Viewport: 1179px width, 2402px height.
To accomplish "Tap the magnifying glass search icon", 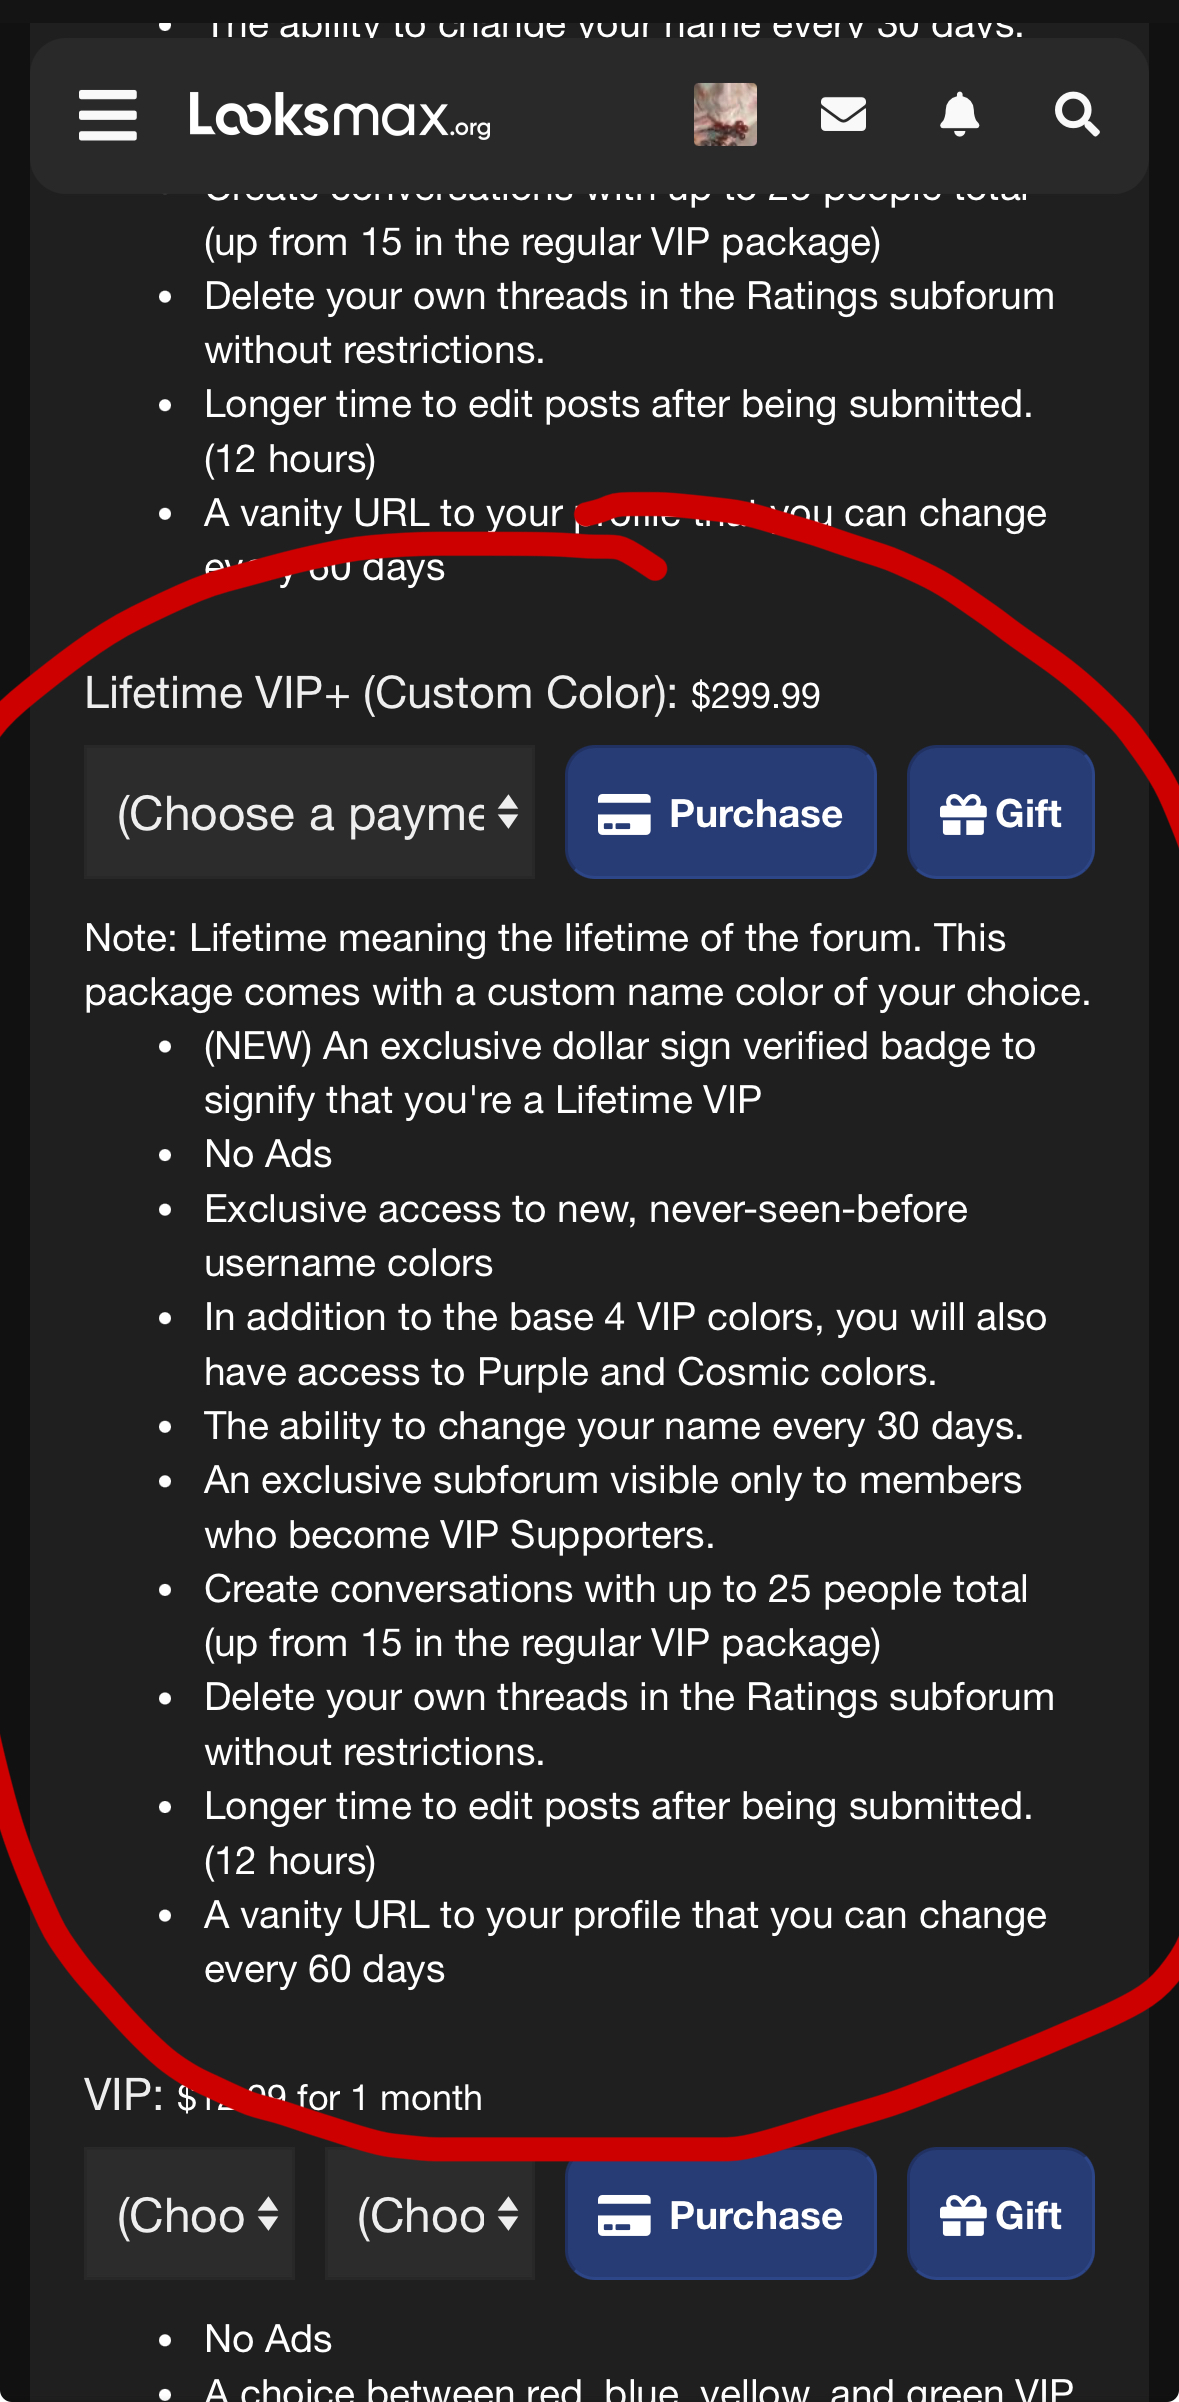I will tap(1077, 114).
